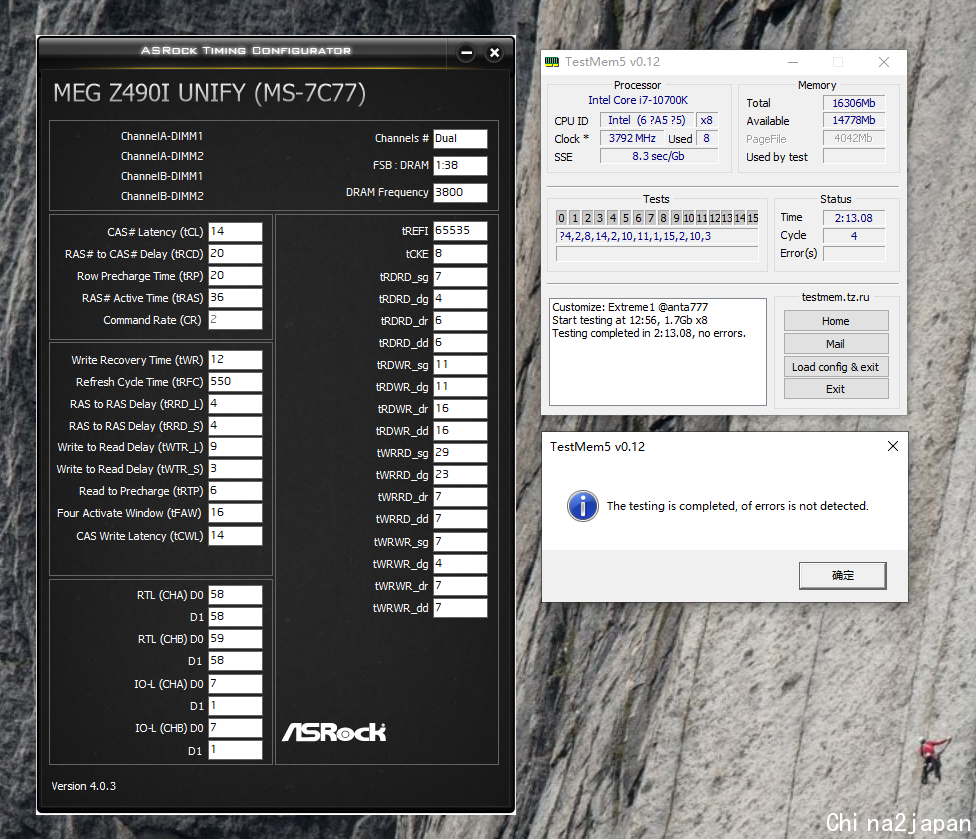Screen dimensions: 976x839
Task: Click the Write Recovery Time (tWR) field
Action: pos(235,360)
